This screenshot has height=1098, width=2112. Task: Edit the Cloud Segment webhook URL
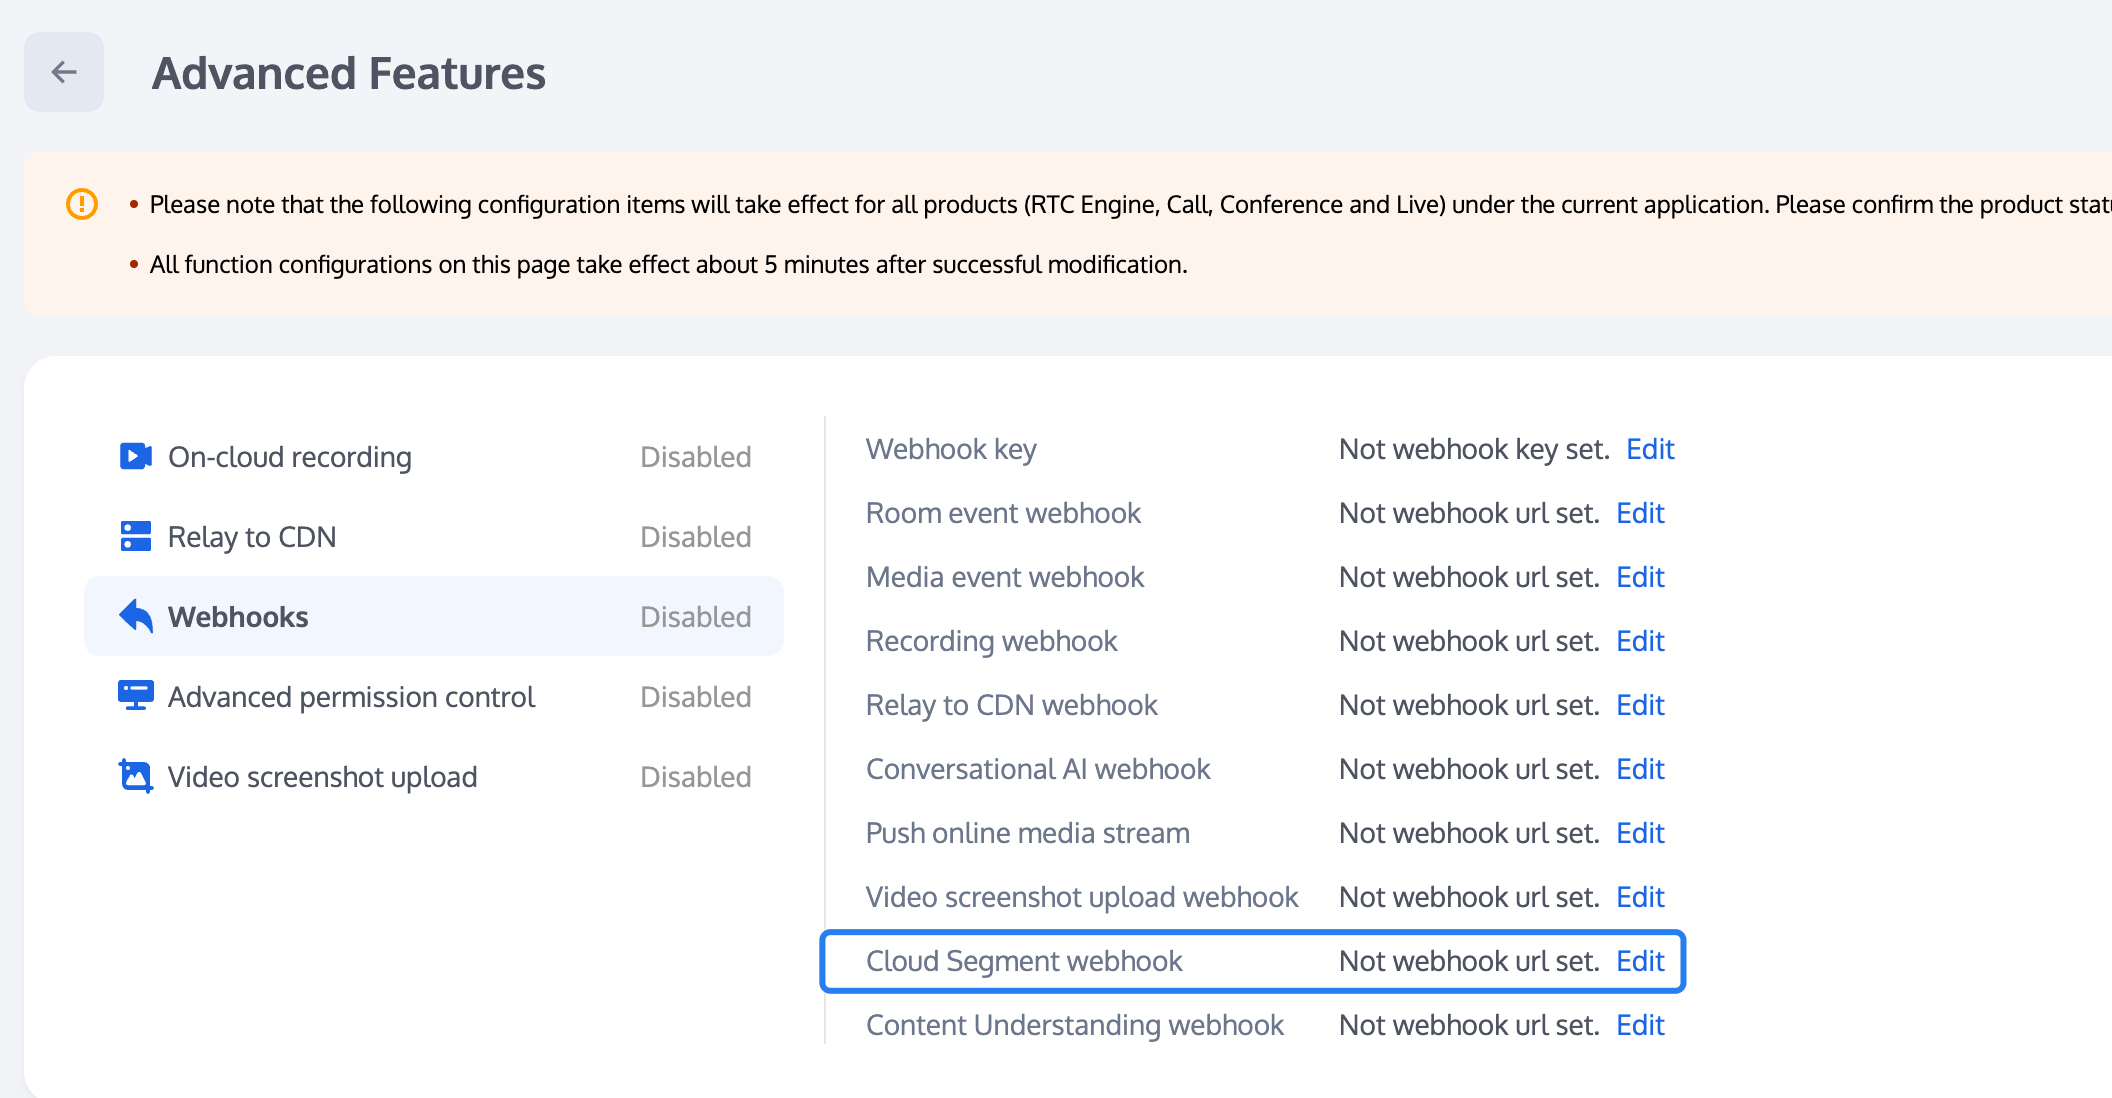[x=1640, y=961]
